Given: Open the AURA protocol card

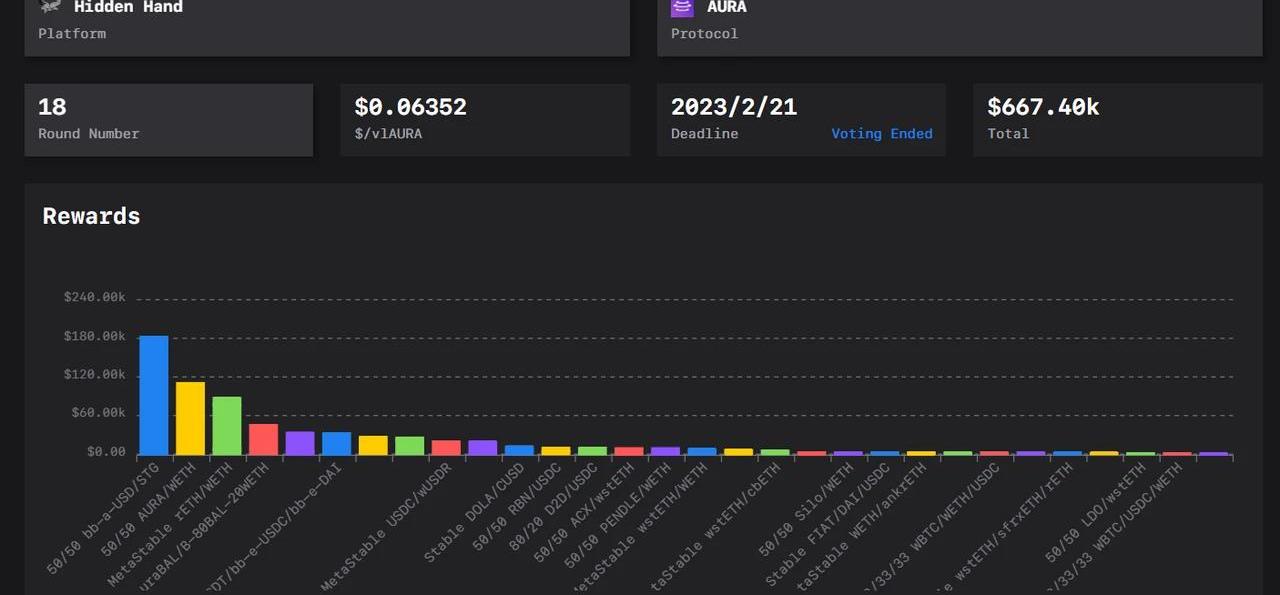Looking at the screenshot, I should tap(959, 26).
